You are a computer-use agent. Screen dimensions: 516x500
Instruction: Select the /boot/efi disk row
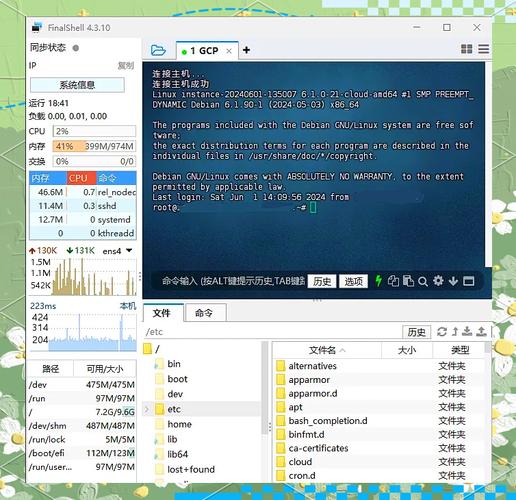pos(82,453)
